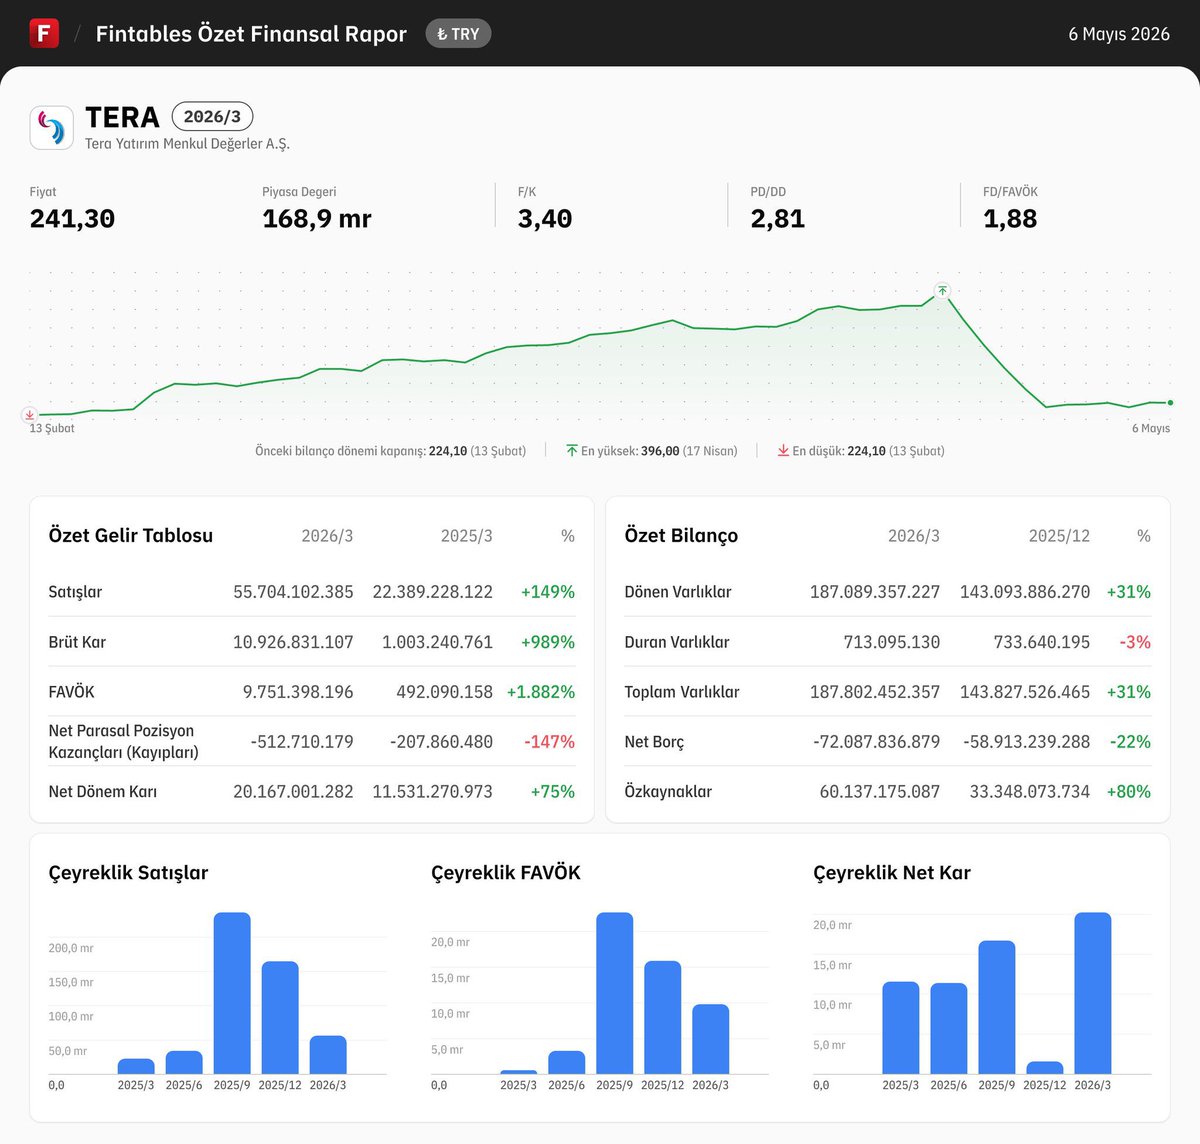
Task: Click the Satışlar change +149%
Action: tap(548, 592)
